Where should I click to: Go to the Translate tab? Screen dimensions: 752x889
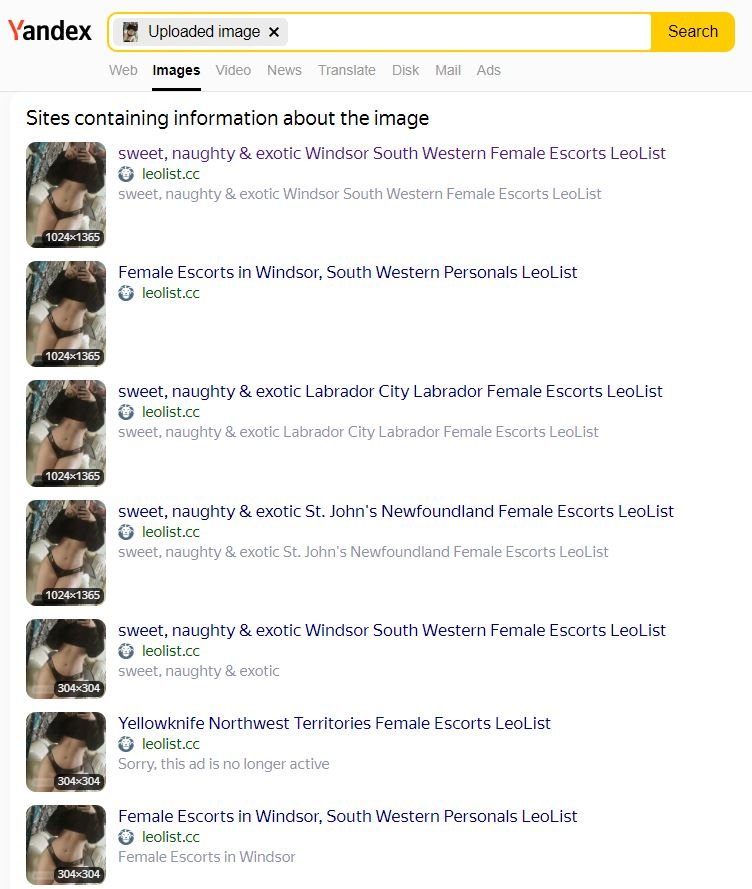[347, 70]
